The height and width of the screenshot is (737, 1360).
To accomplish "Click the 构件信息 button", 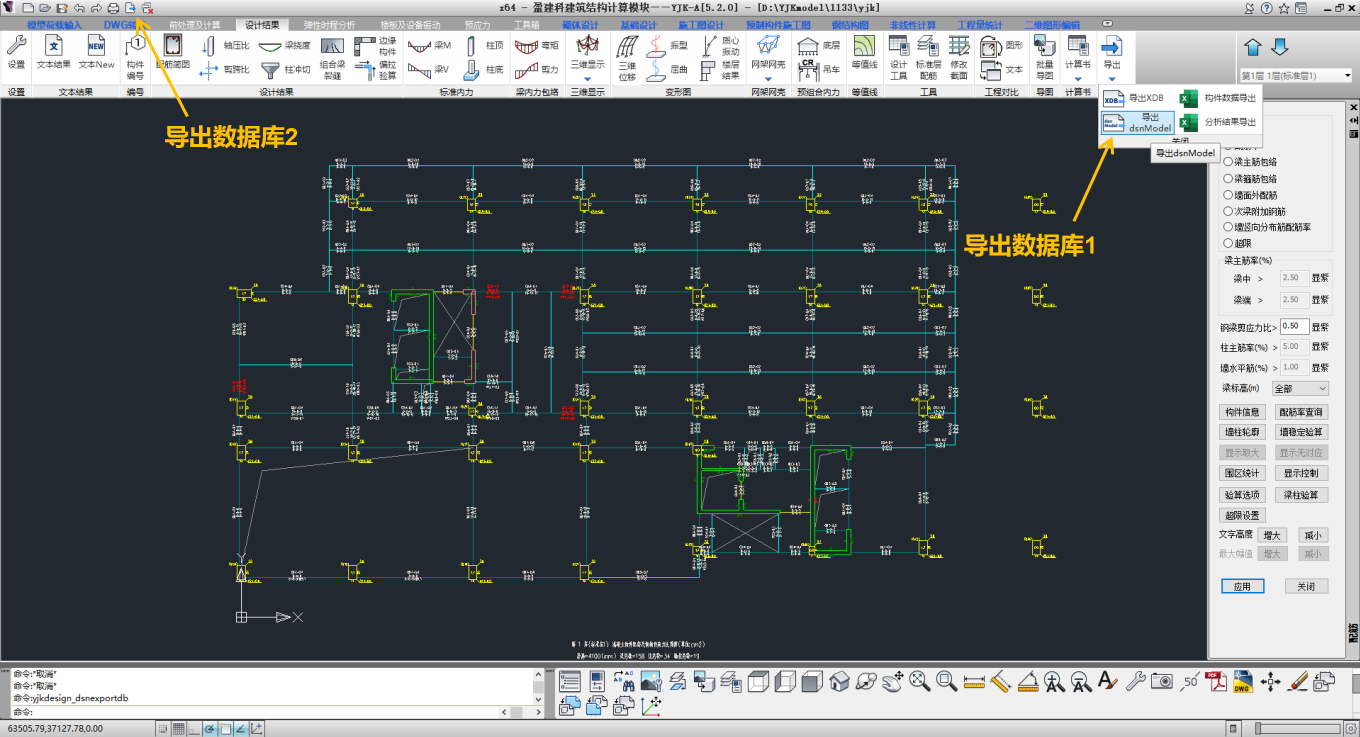I will point(1242,412).
